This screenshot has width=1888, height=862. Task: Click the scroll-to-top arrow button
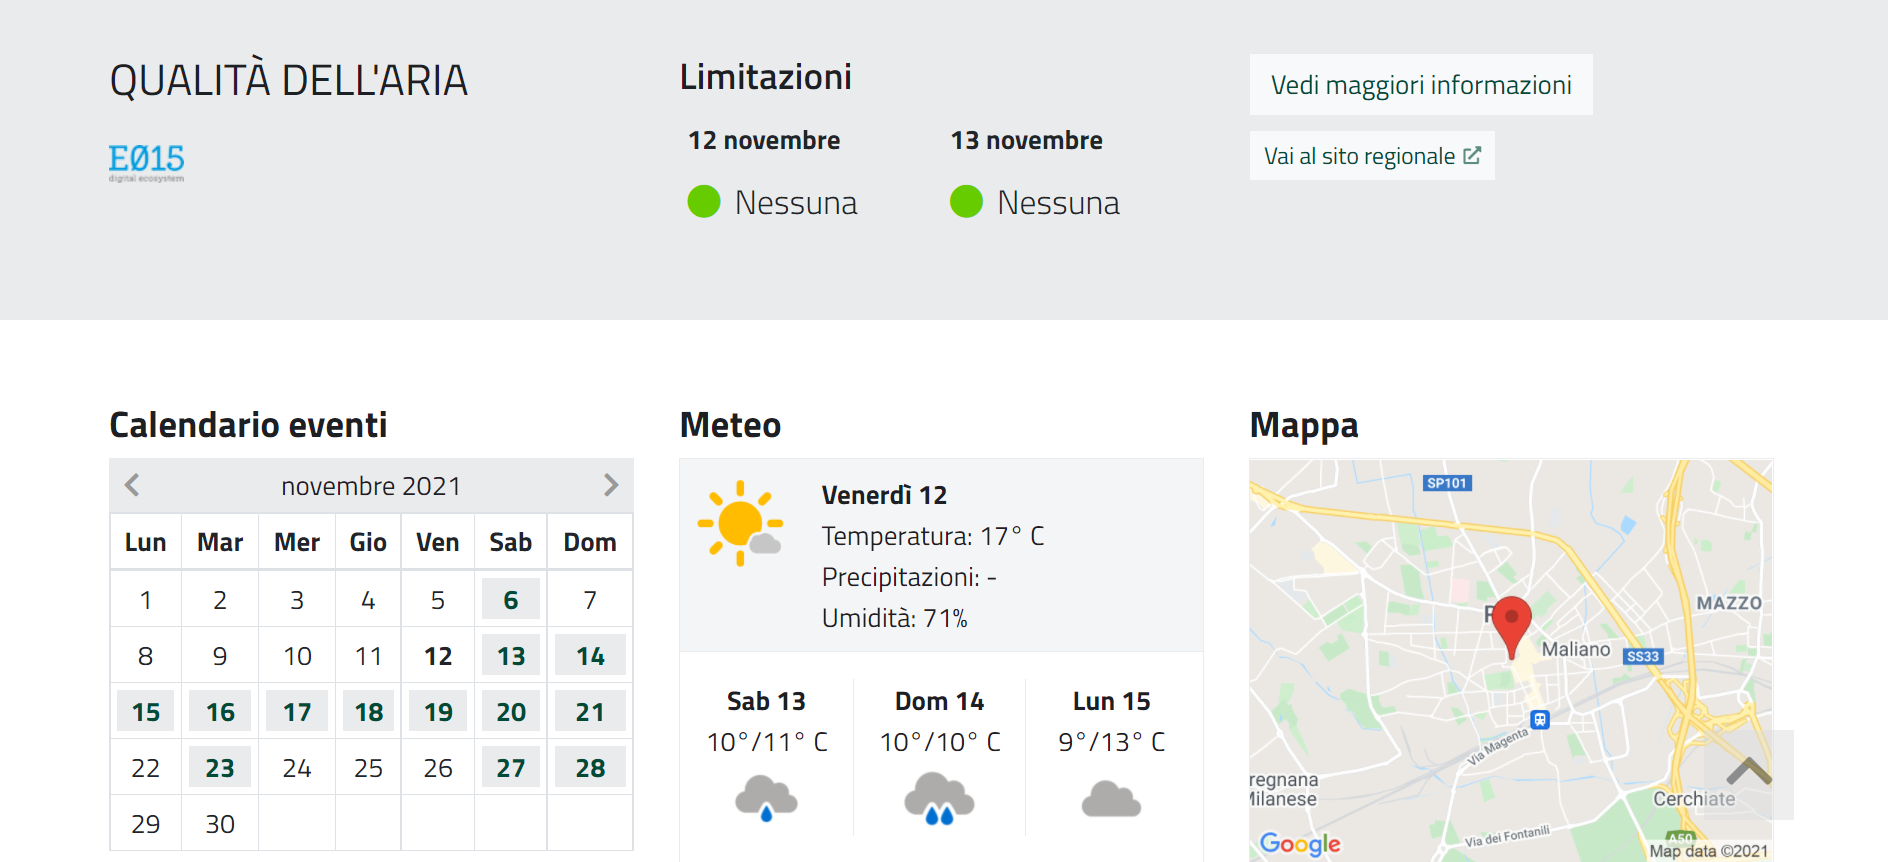point(1748,773)
